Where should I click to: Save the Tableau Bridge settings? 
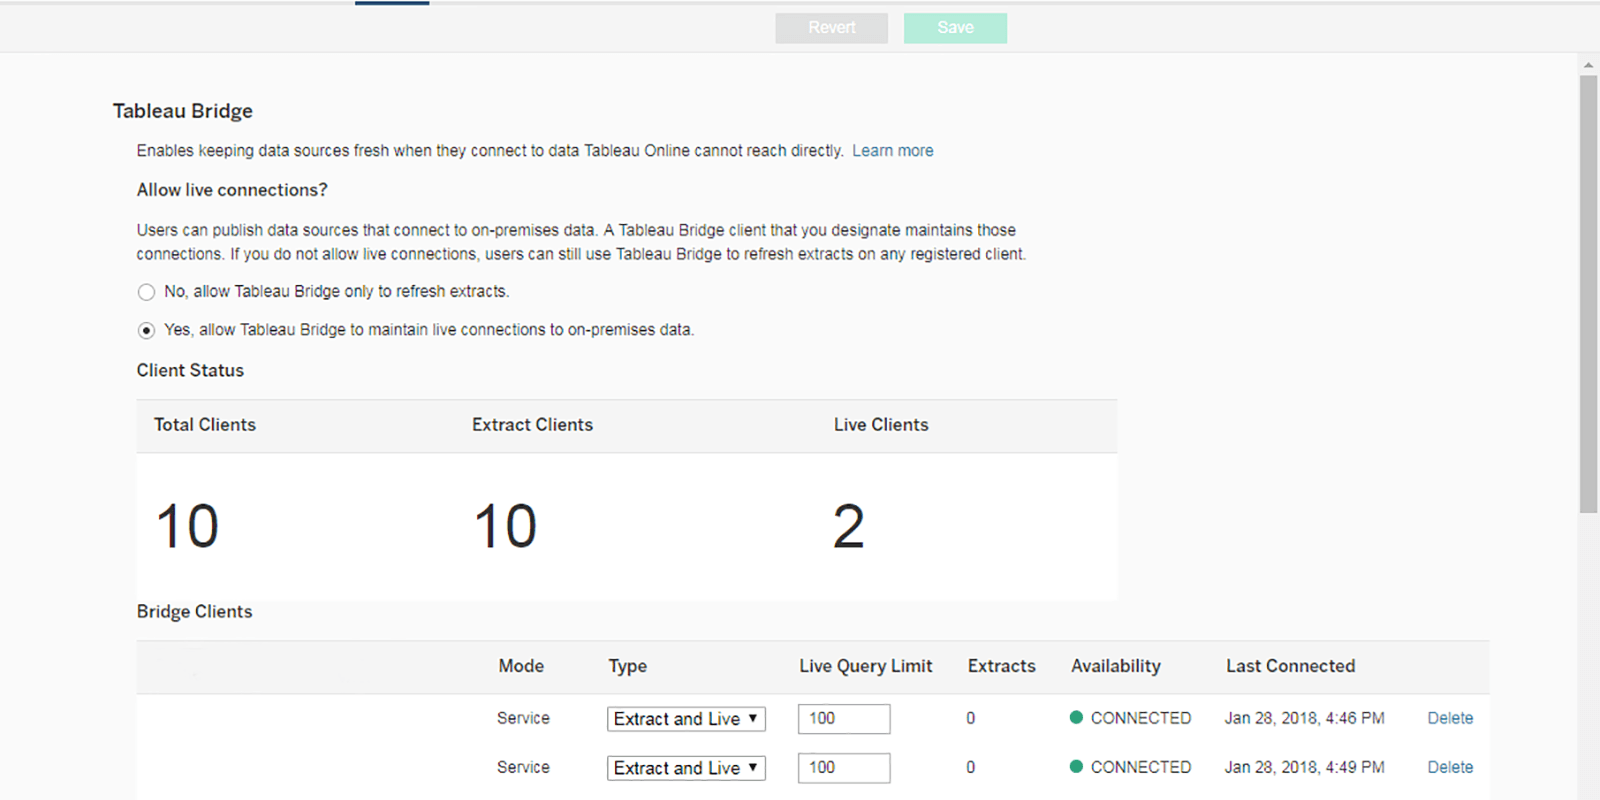click(x=955, y=28)
